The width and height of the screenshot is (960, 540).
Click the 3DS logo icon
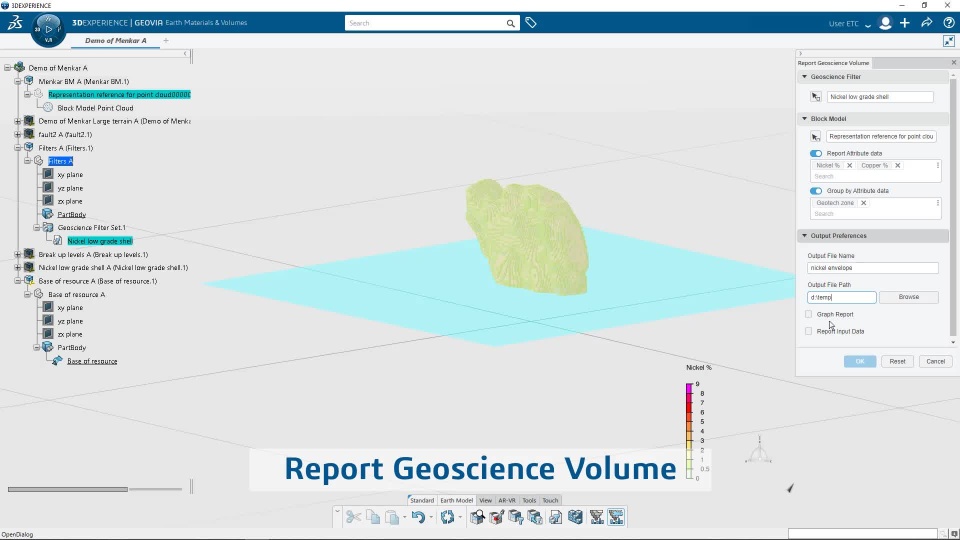pos(15,23)
